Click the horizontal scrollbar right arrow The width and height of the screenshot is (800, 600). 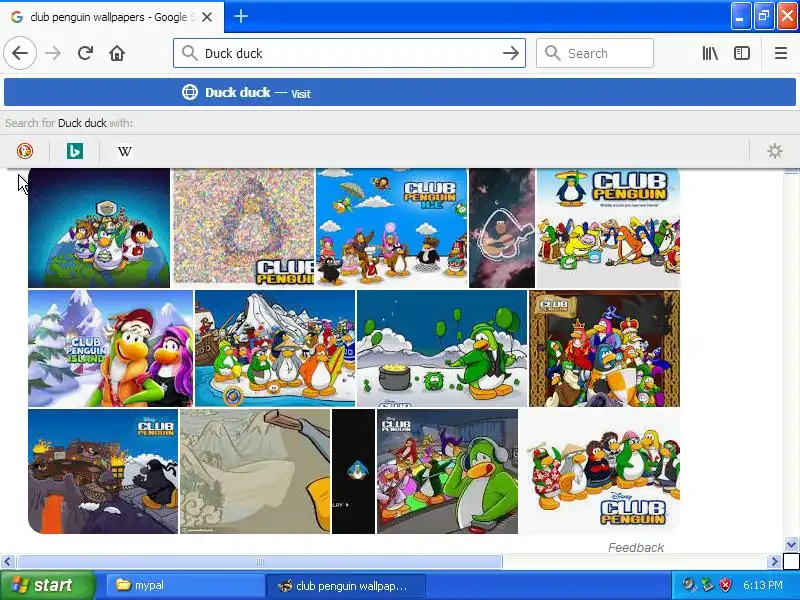coord(774,562)
